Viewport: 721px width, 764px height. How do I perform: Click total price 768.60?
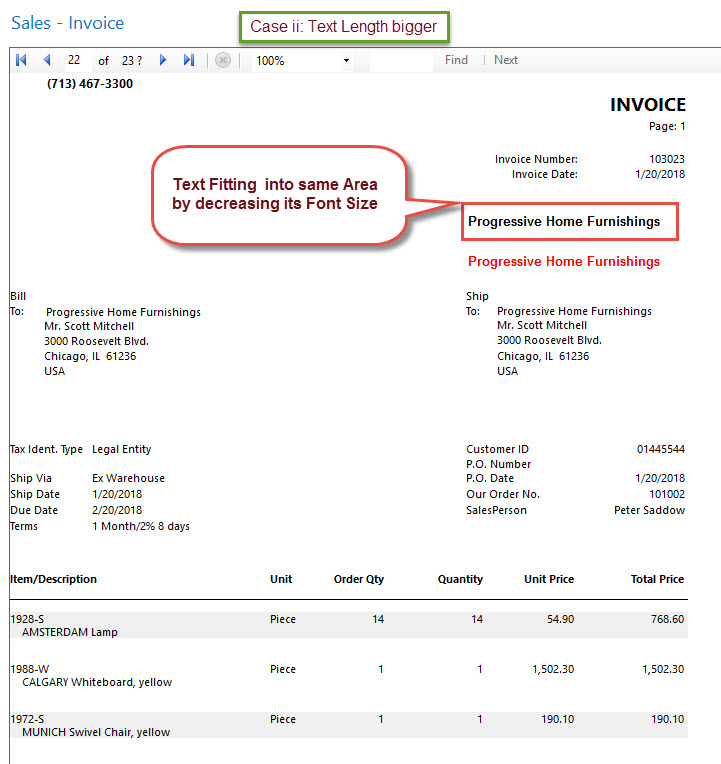point(667,619)
